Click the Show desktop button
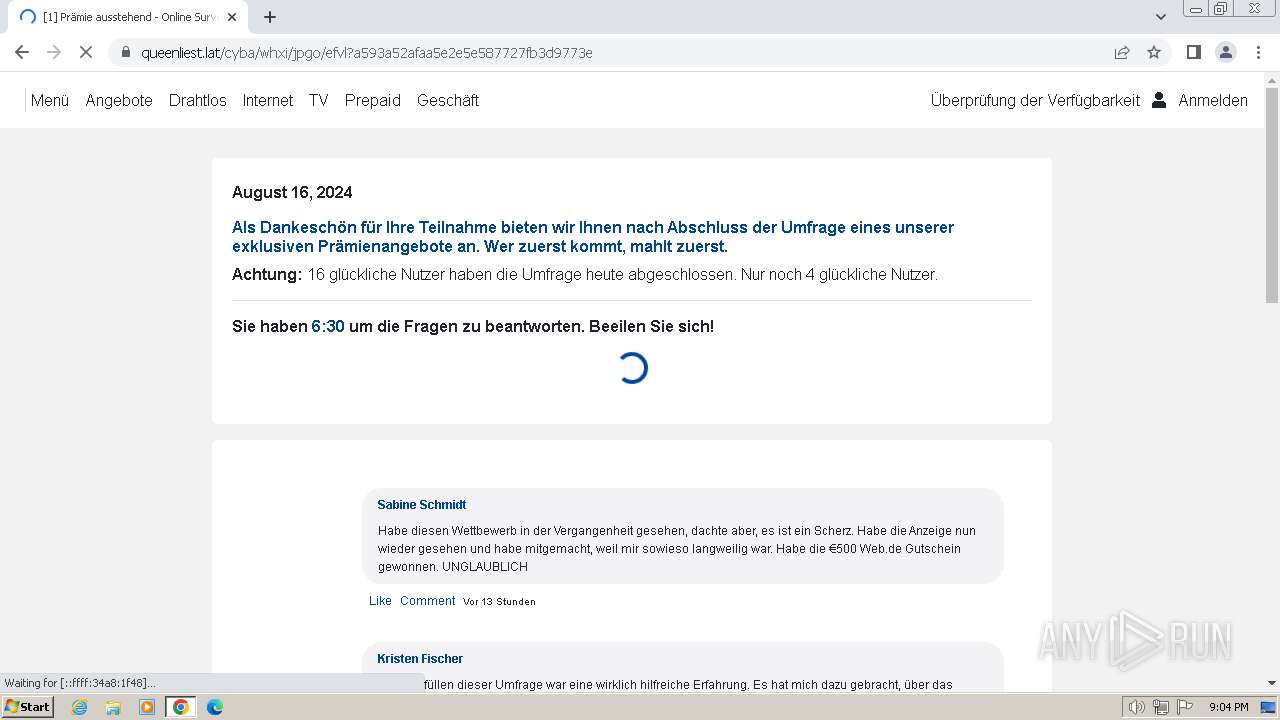 (1268, 707)
